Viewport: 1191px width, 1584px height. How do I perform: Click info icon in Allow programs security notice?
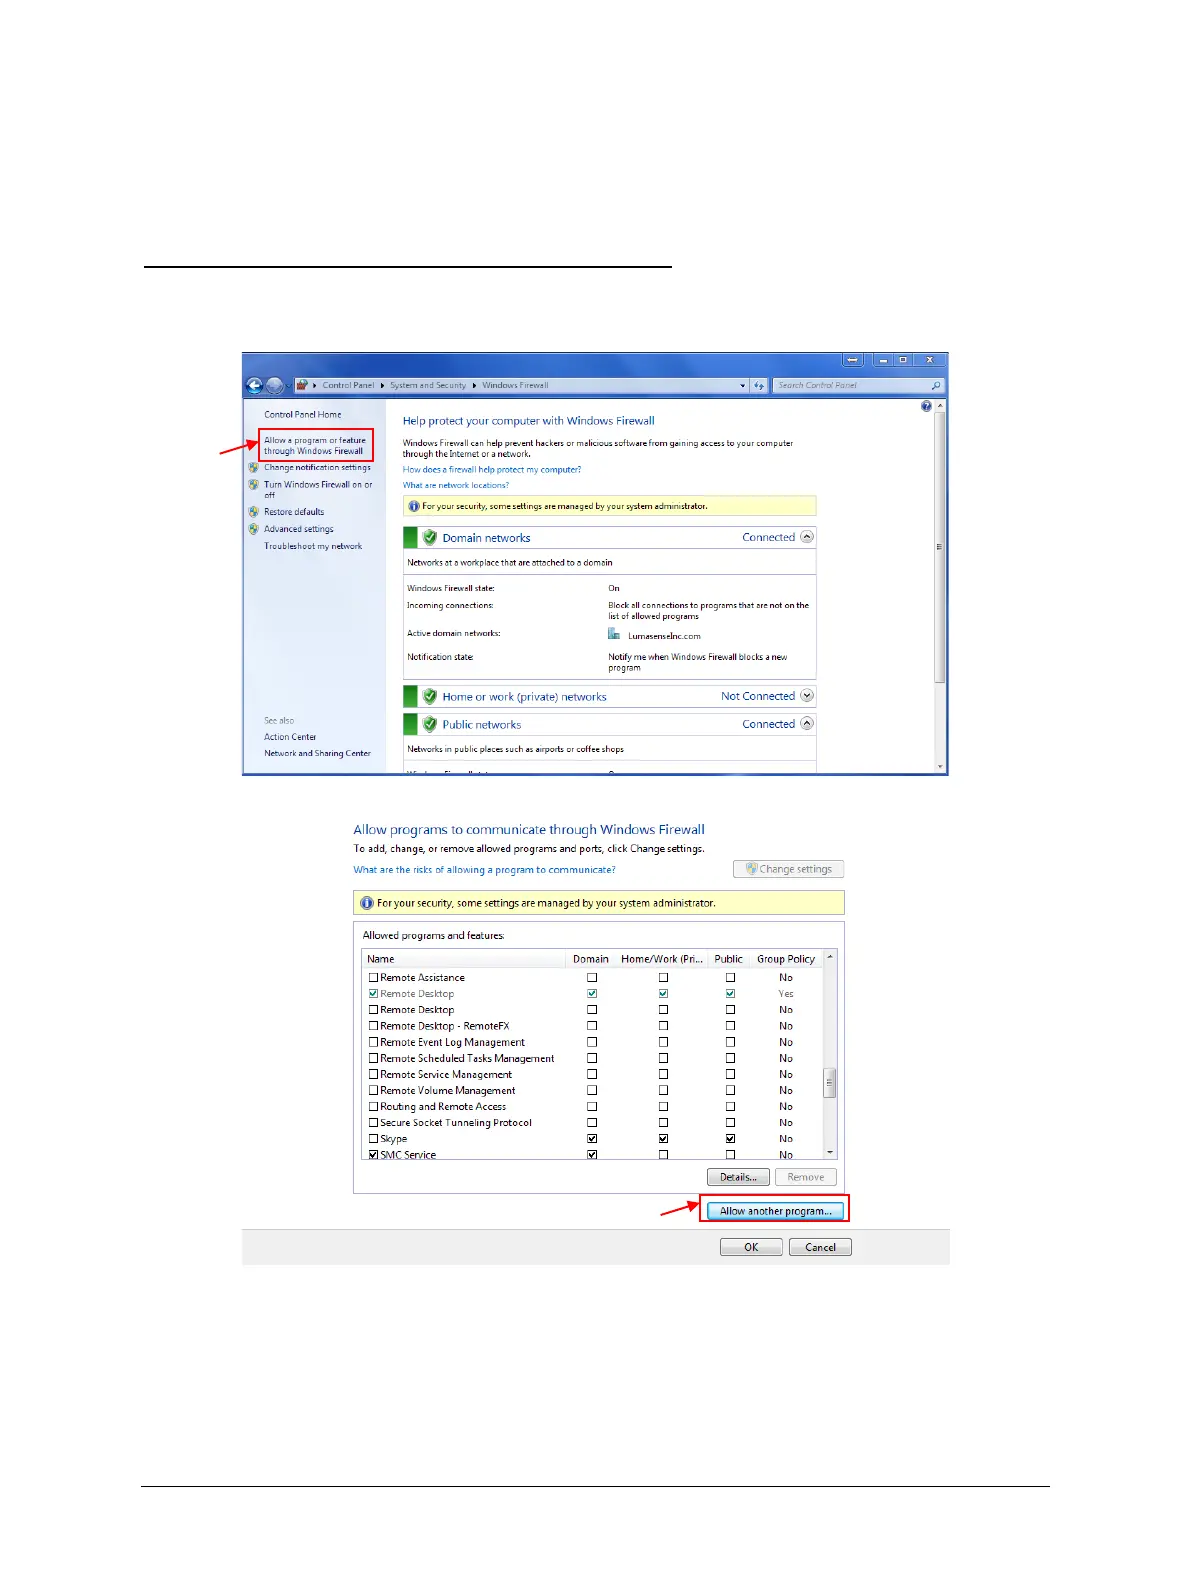pyautogui.click(x=366, y=903)
